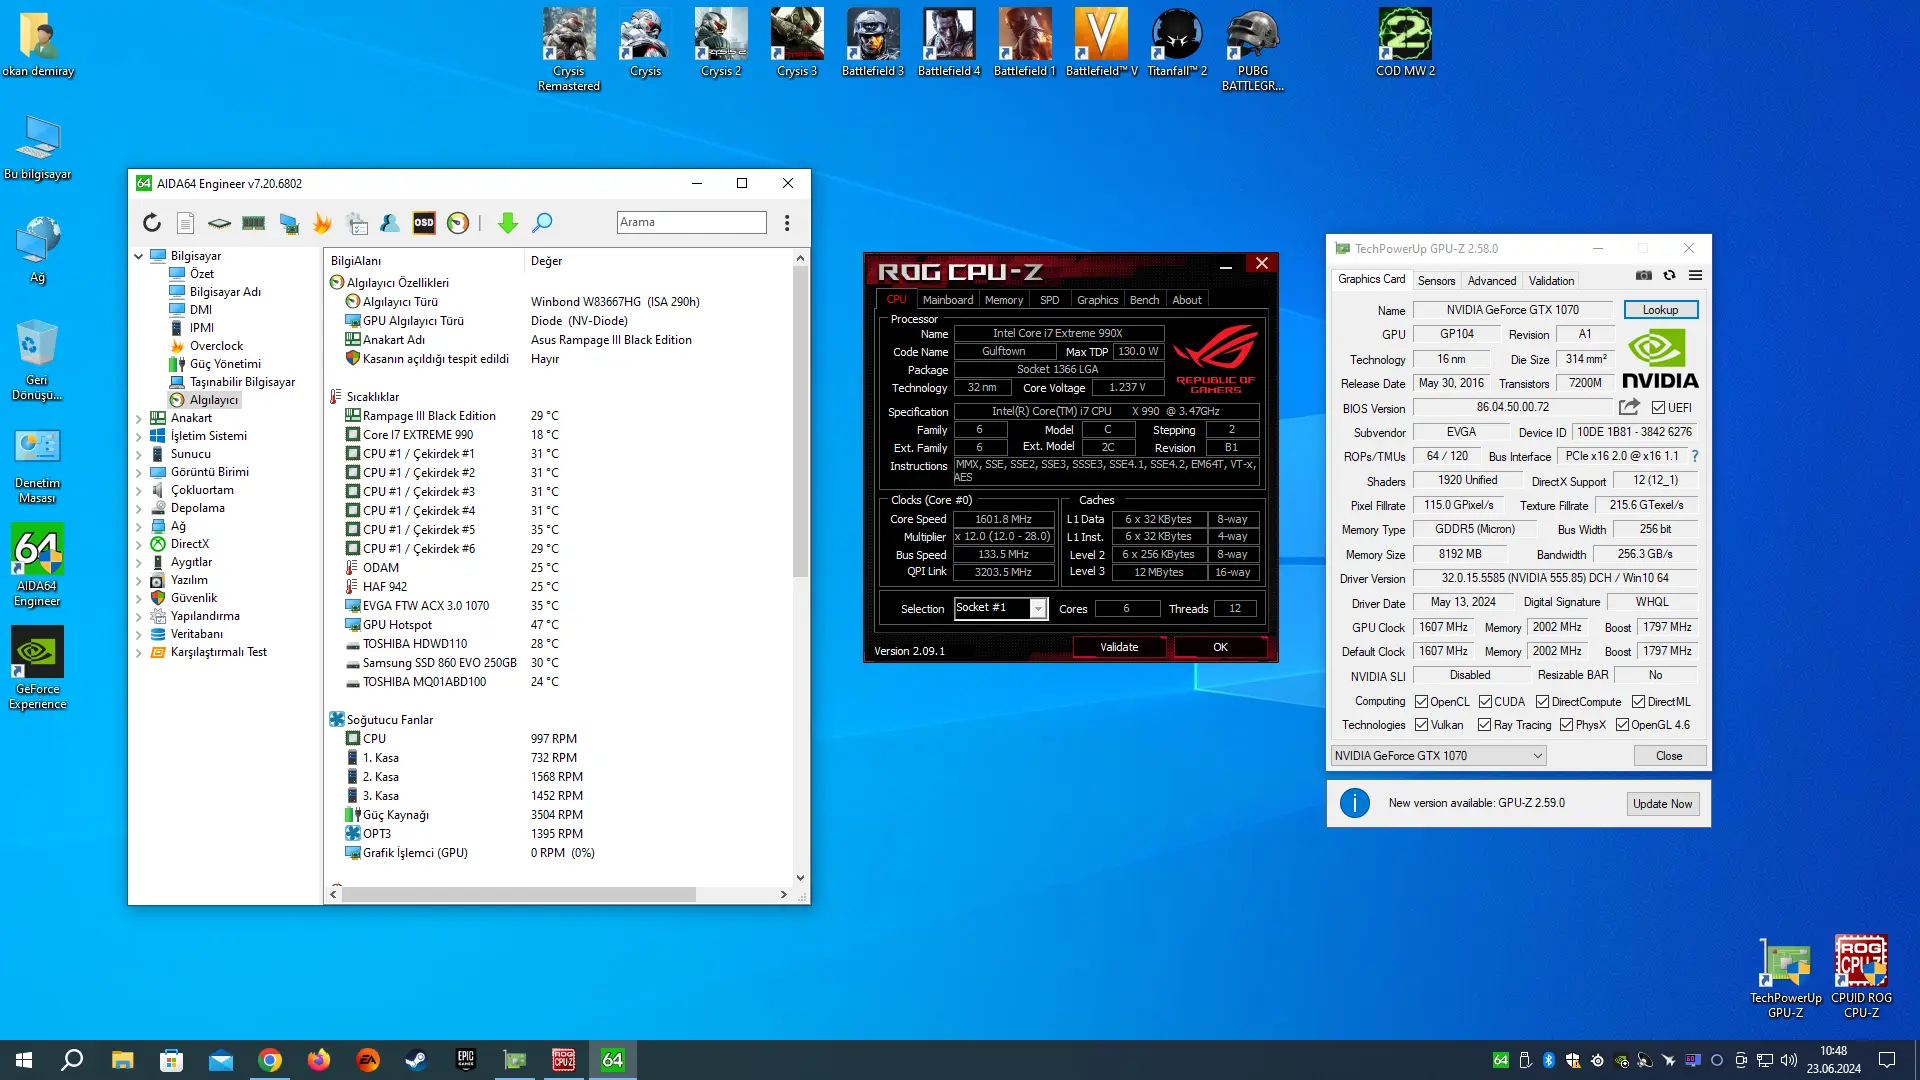
Task: Open the GPU-Z hamburger menu
Action: (1695, 275)
